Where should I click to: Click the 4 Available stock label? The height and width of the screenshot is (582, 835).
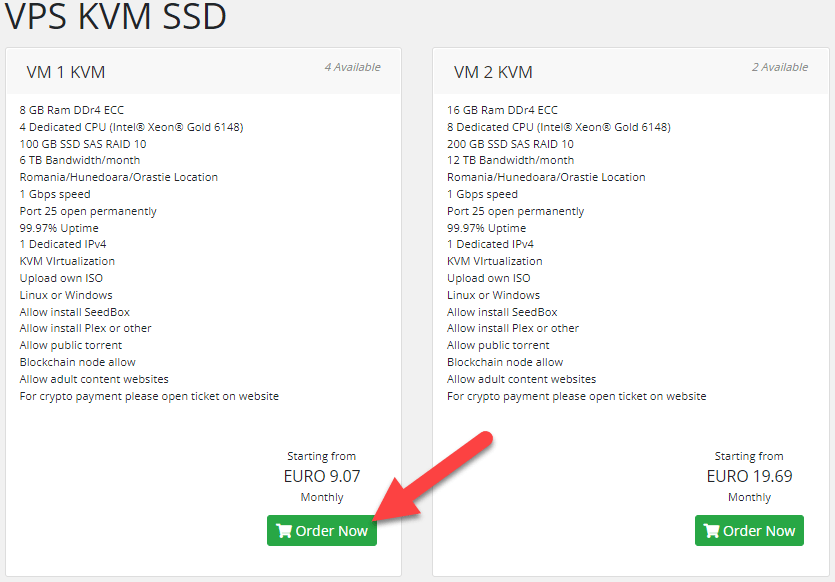click(x=352, y=67)
